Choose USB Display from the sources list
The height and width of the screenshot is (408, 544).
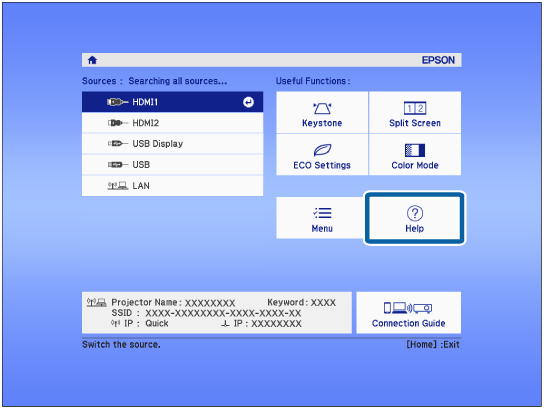pos(172,144)
